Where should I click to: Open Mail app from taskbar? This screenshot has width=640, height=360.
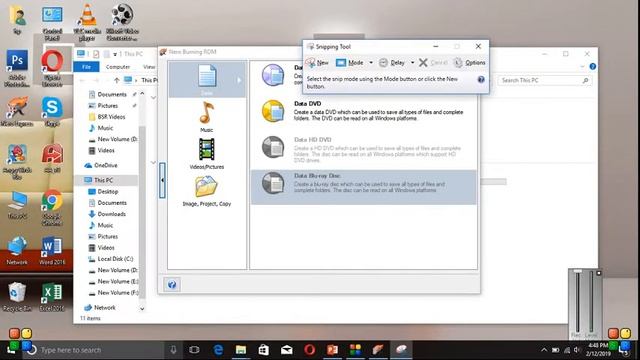click(x=287, y=350)
